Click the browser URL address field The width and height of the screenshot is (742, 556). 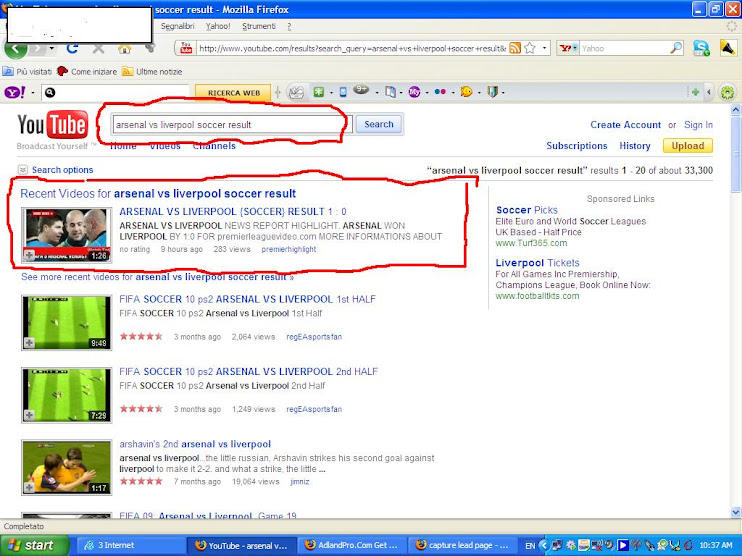352,48
